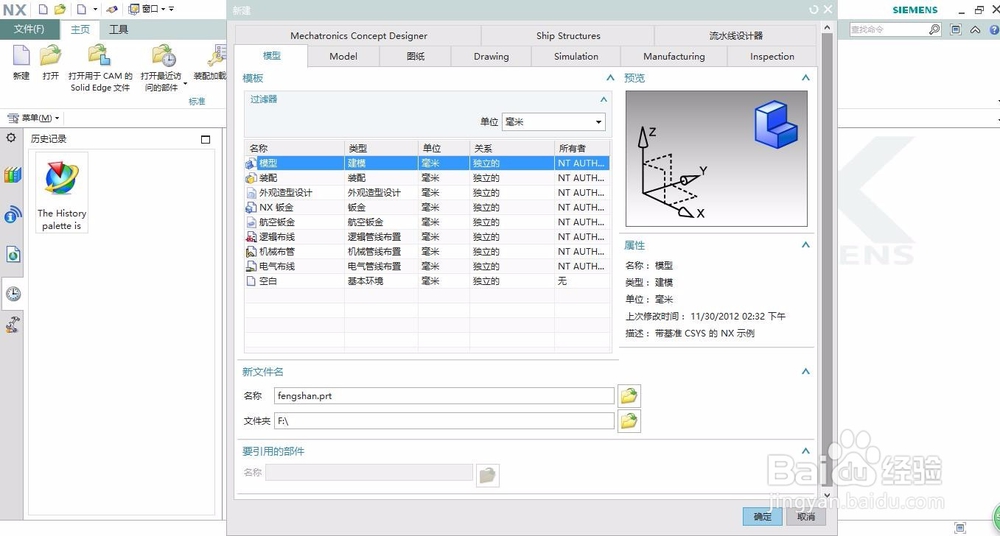
Task: Select the 装配 template row
Action: click(427, 178)
